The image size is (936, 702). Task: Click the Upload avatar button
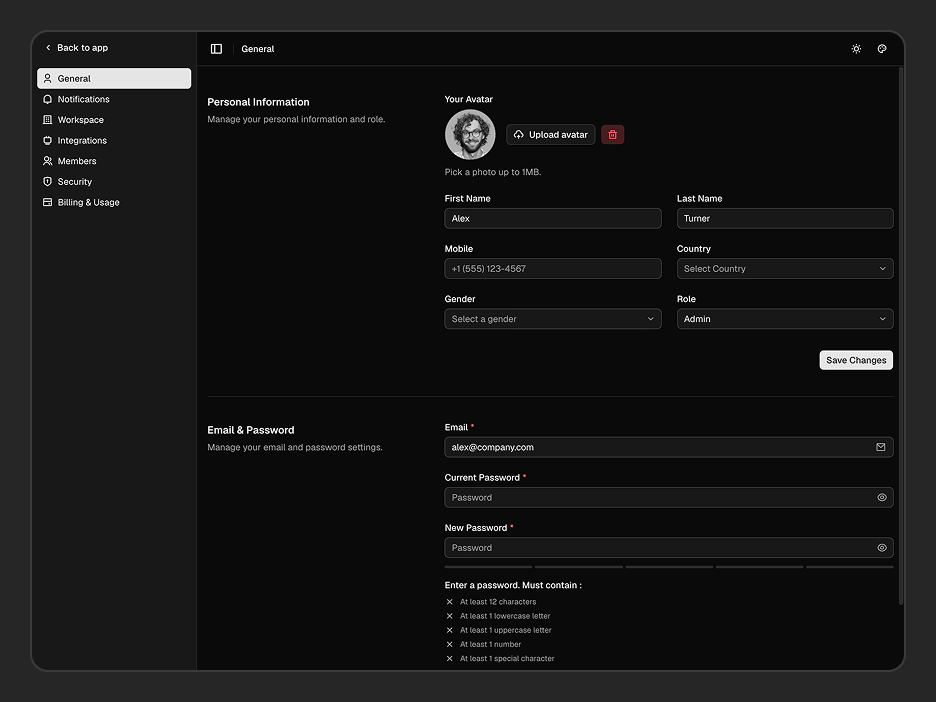(x=550, y=135)
